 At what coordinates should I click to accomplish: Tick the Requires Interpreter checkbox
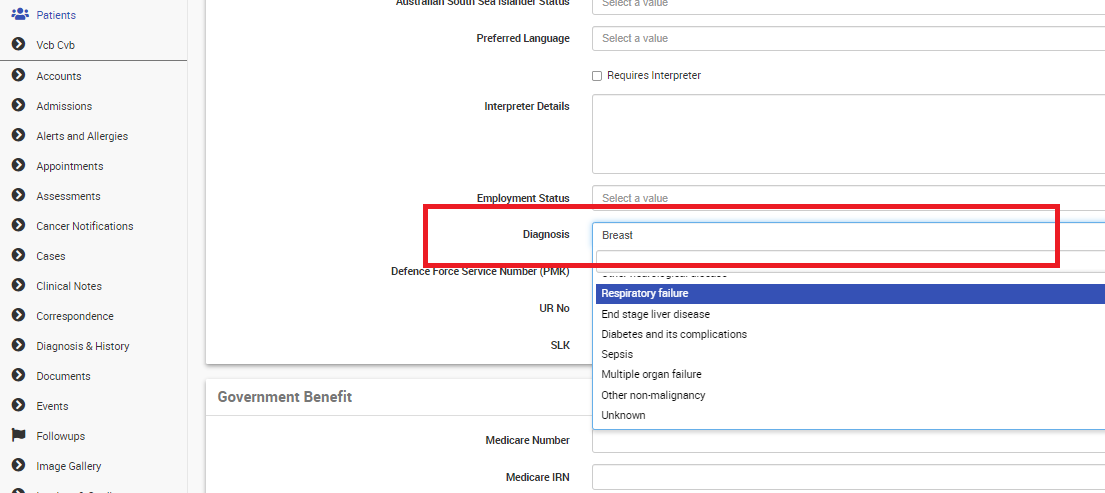coord(597,75)
